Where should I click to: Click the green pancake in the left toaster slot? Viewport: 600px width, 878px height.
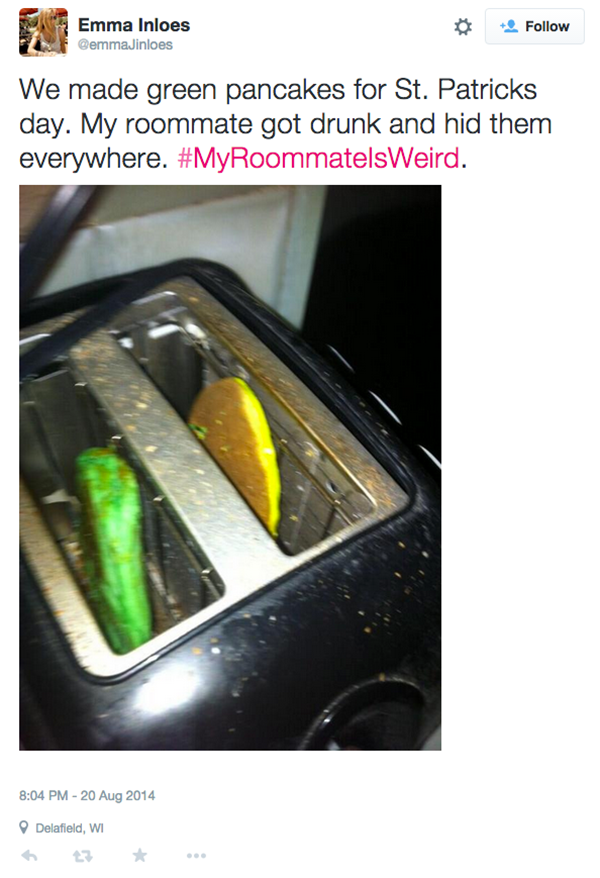coord(113,549)
